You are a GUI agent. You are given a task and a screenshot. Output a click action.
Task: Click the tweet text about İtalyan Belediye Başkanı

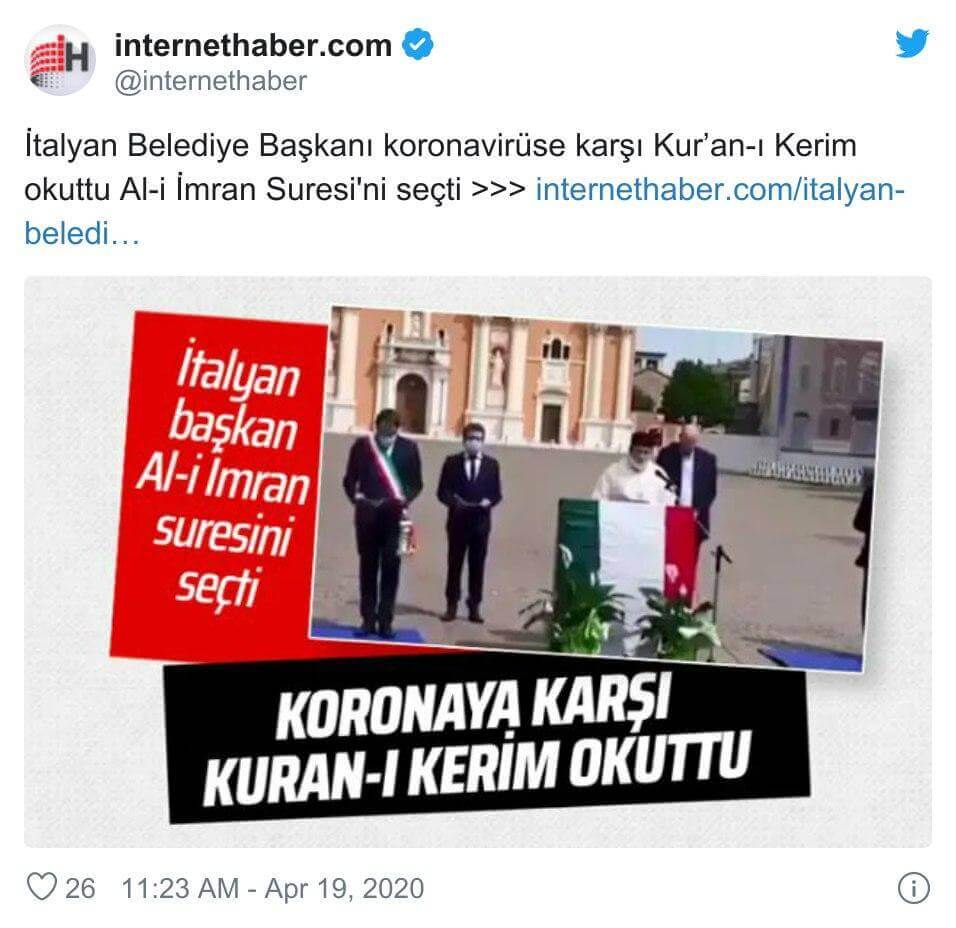click(440, 168)
